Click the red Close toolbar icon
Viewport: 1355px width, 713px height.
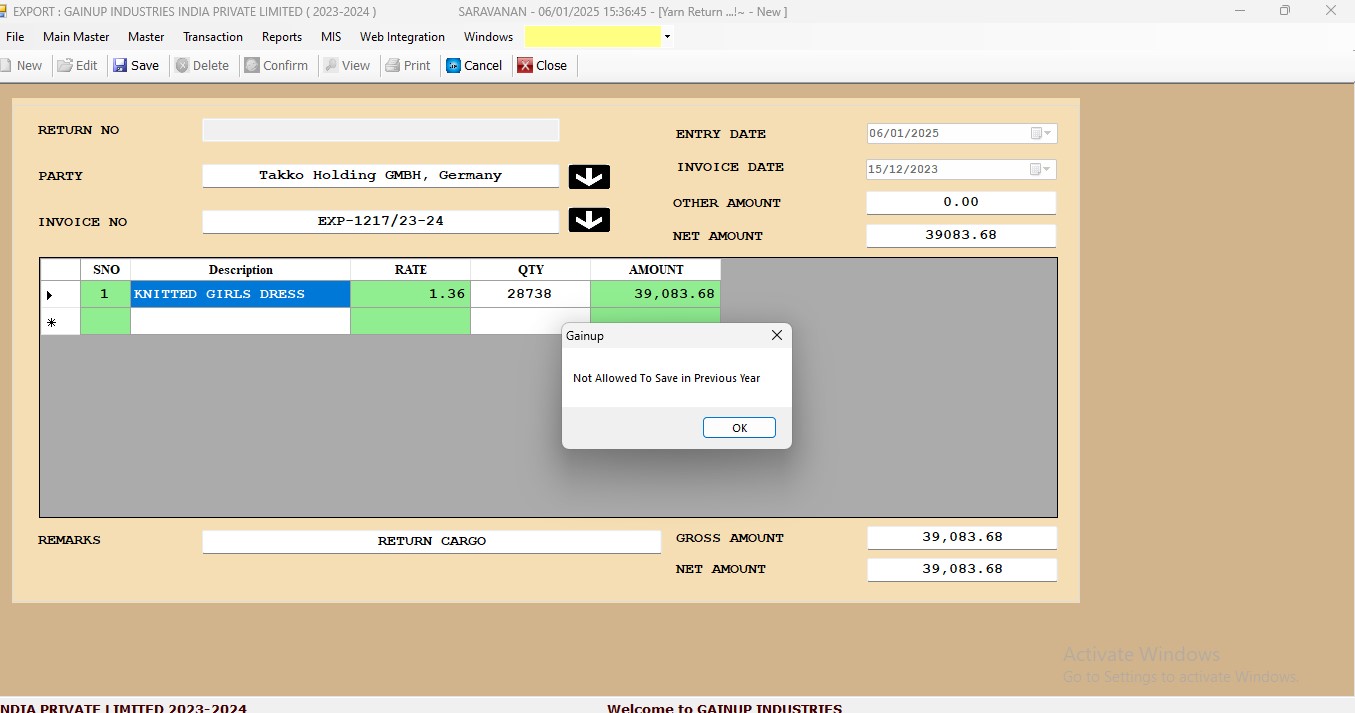click(x=525, y=66)
